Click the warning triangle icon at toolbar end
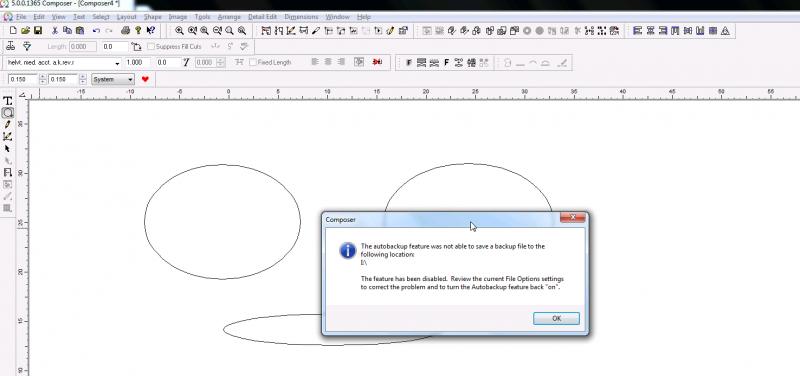 tap(726, 31)
